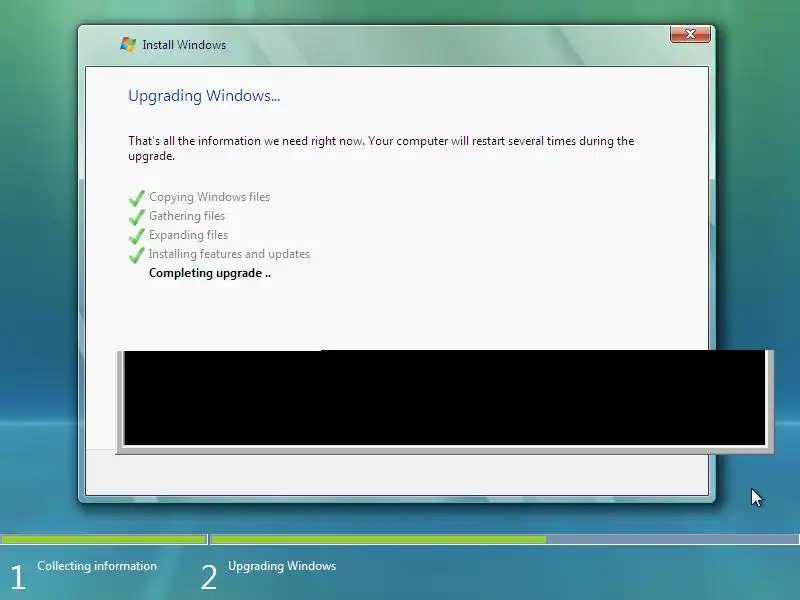Image resolution: width=800 pixels, height=600 pixels.
Task: Click the 'Install Windows' title text
Action: click(x=184, y=45)
